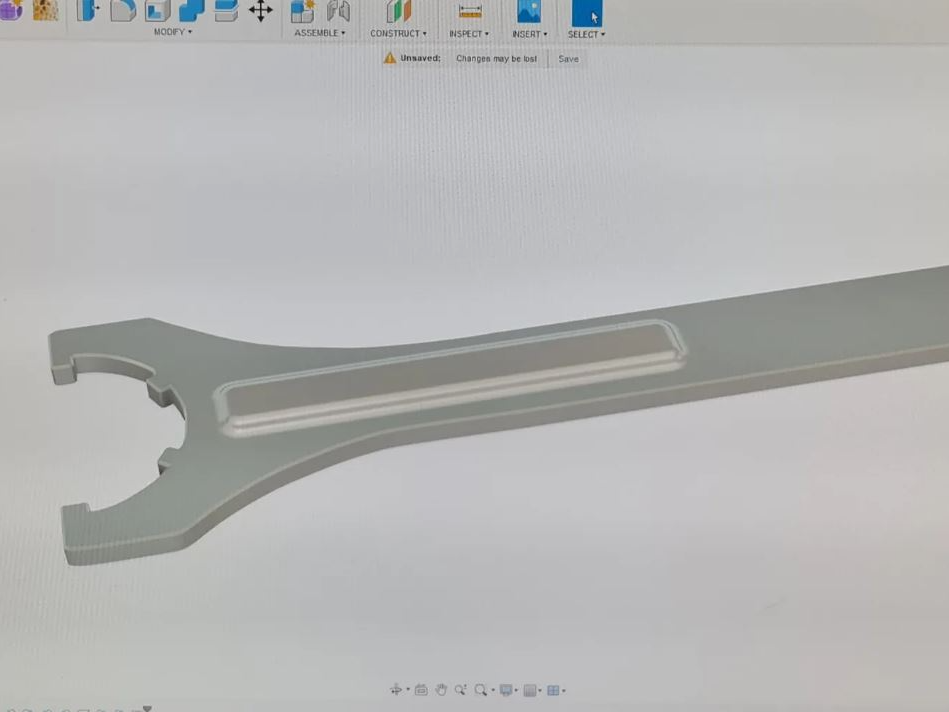Click the New Component icon

click(302, 11)
